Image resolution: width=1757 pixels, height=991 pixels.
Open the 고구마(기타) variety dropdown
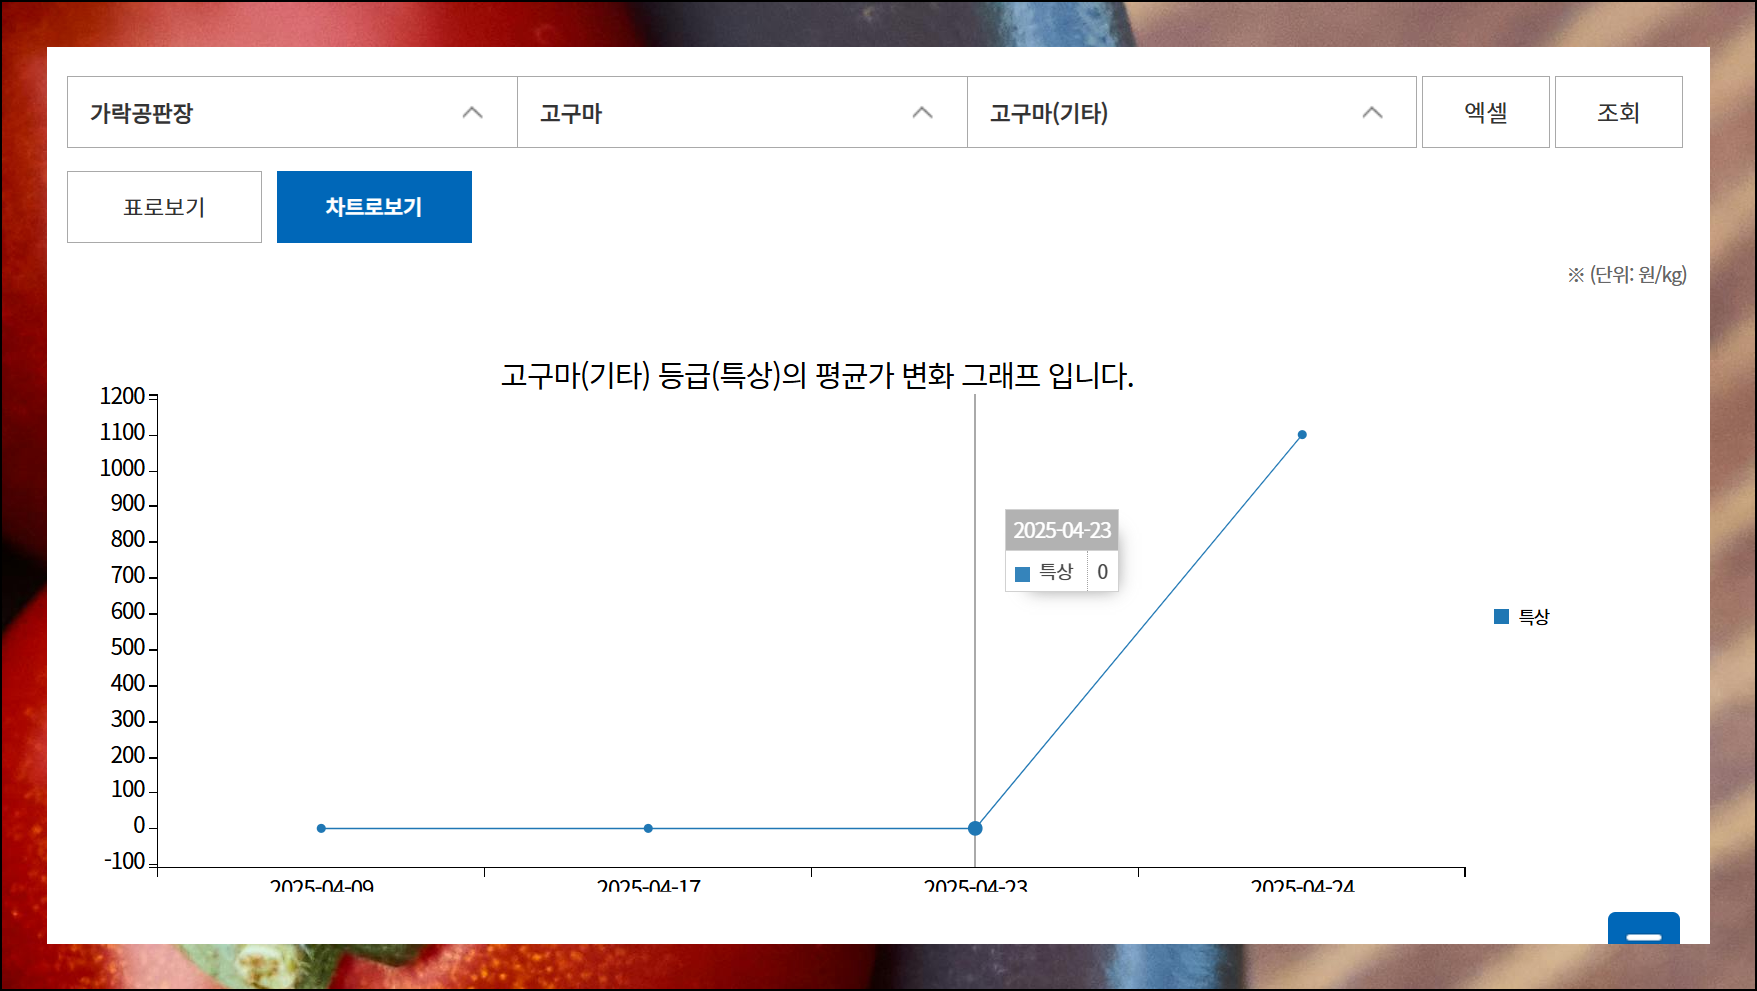pos(1192,112)
